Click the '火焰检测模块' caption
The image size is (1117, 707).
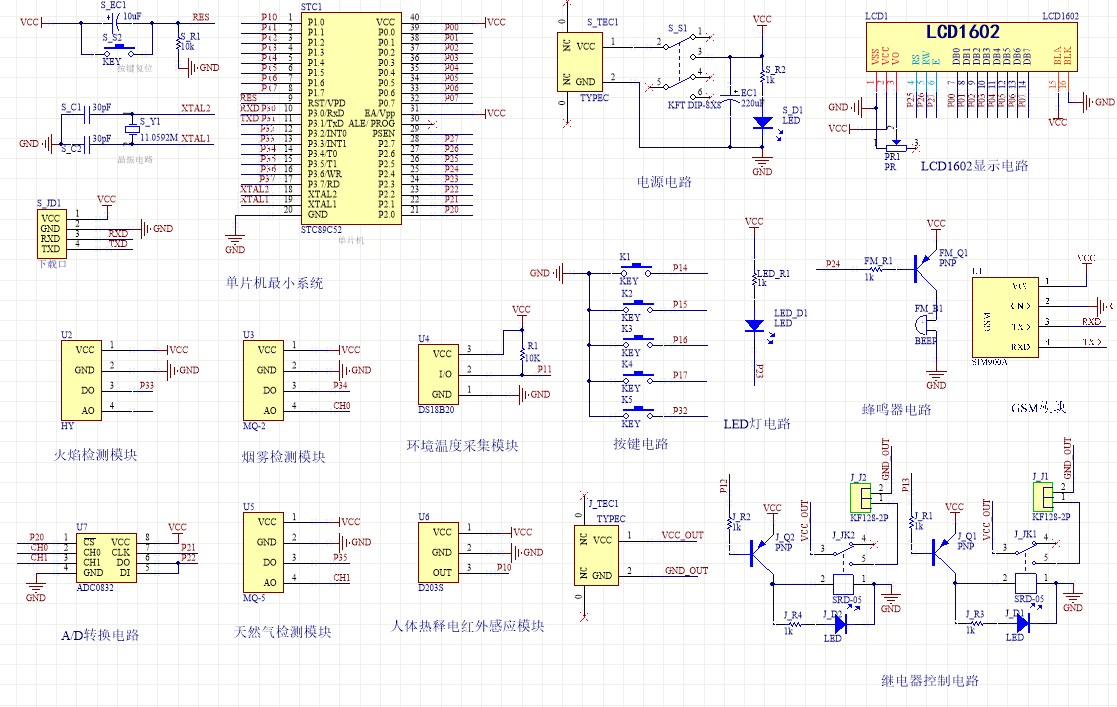coord(95,455)
